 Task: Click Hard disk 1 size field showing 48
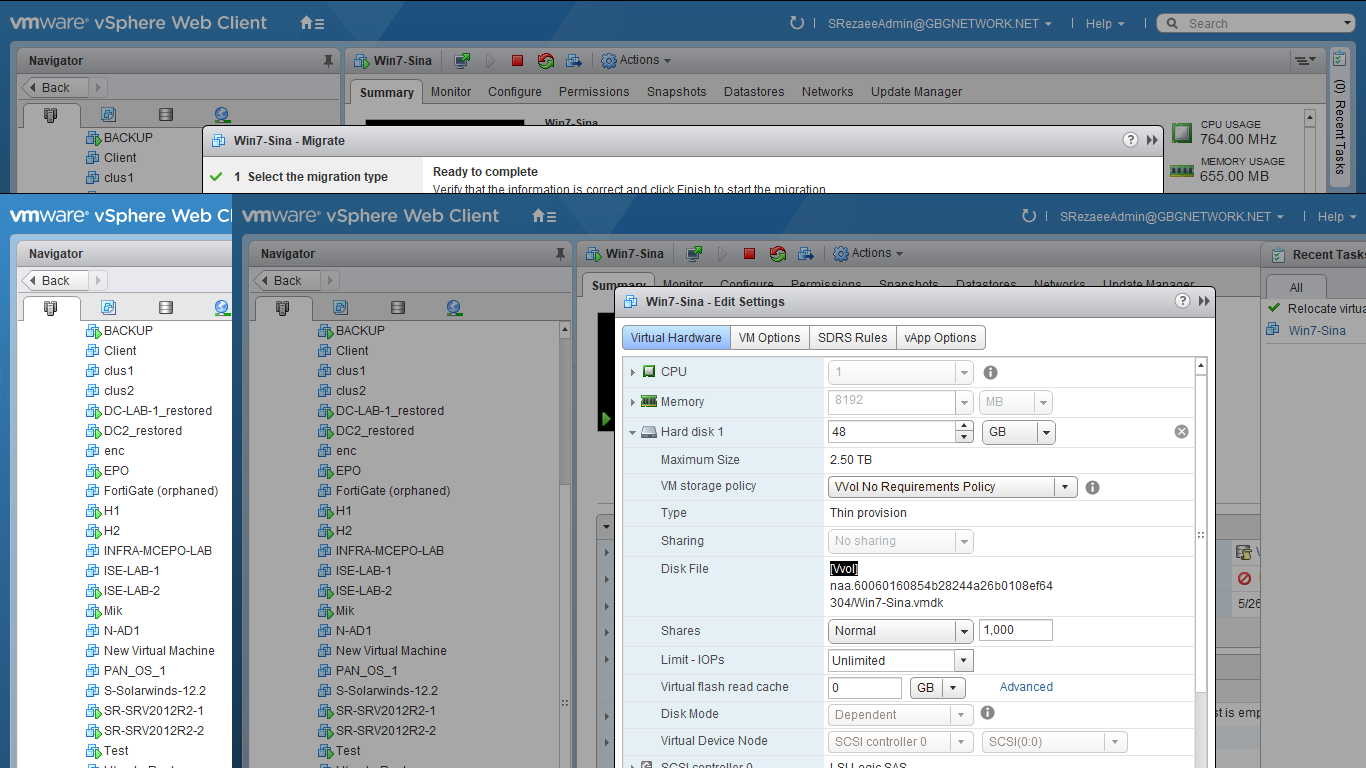(892, 432)
